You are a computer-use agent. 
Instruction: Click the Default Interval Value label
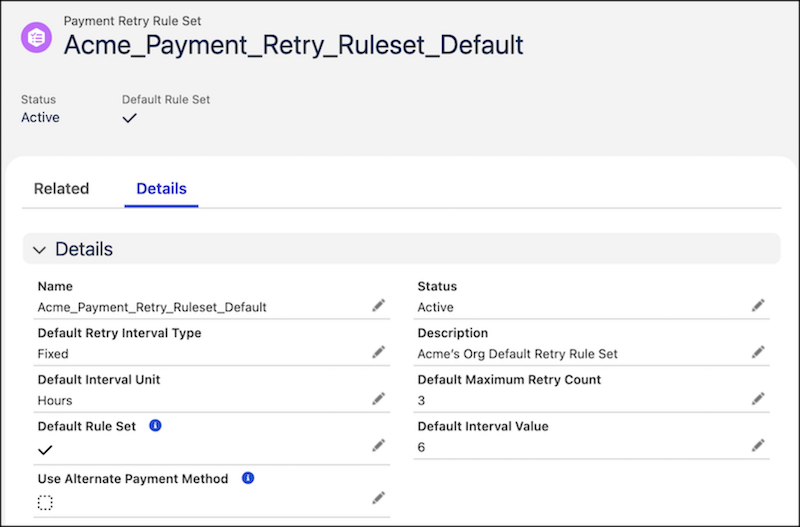[x=483, y=426]
